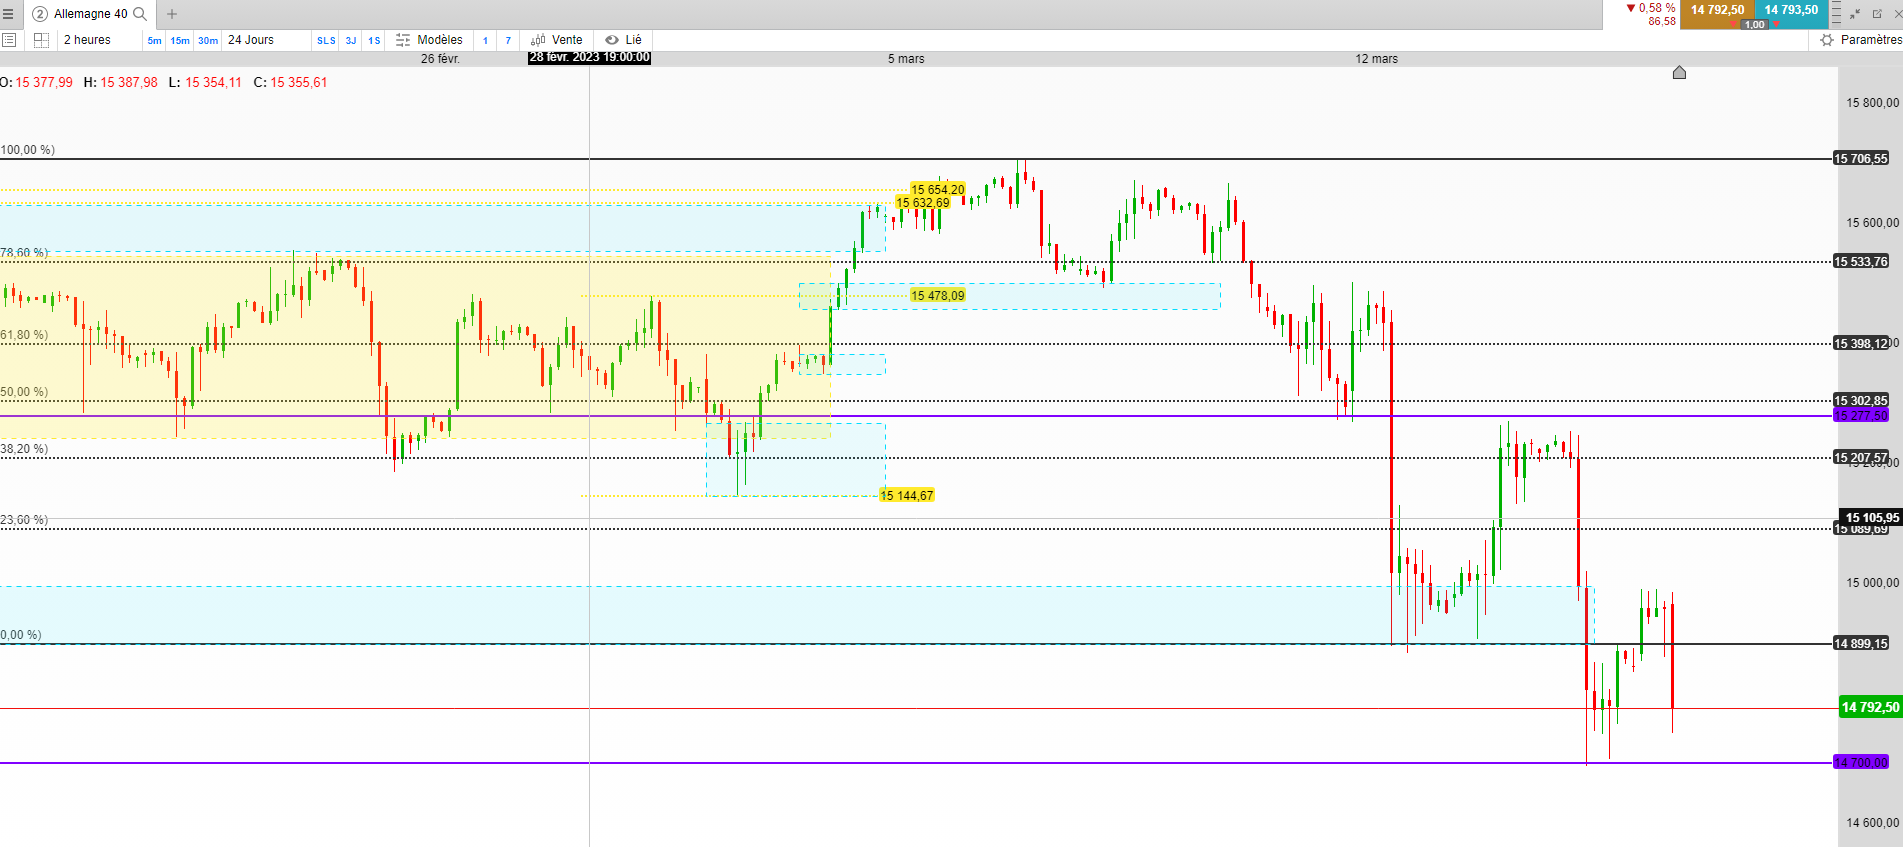Open the list panel icon
1903x847 pixels.
coord(9,40)
